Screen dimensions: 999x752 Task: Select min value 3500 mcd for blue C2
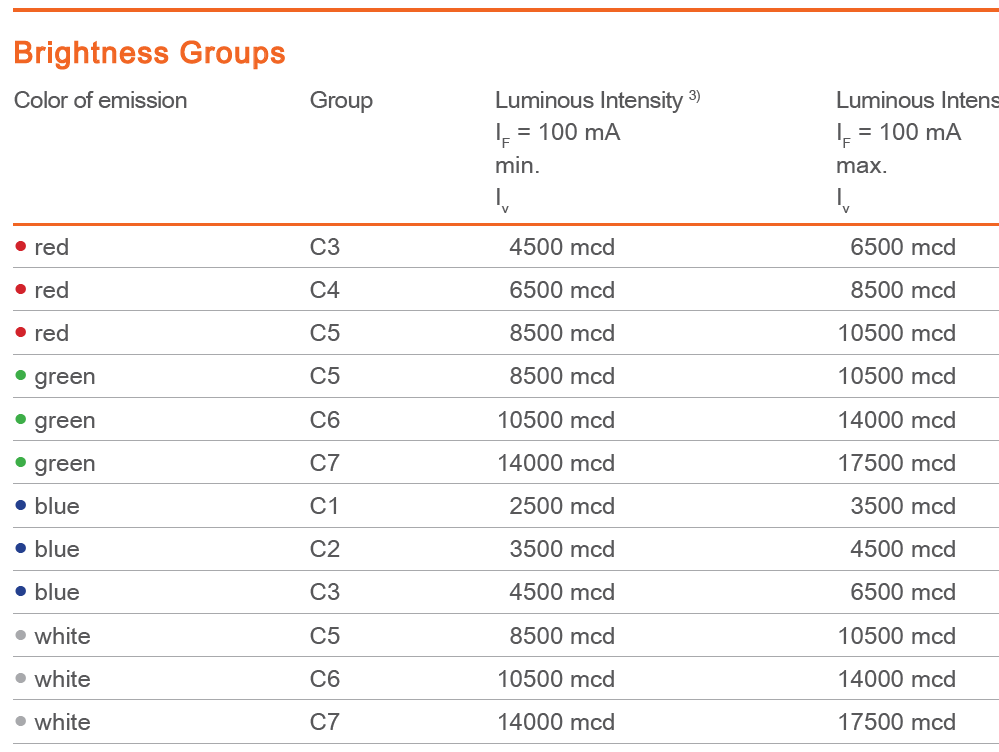(x=562, y=549)
